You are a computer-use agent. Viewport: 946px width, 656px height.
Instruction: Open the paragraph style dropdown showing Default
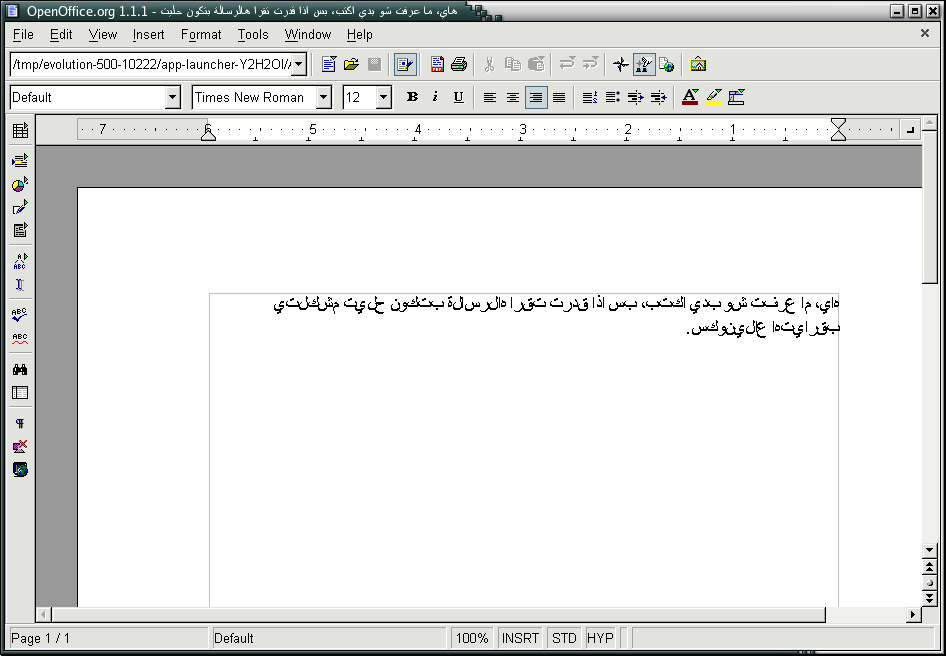tap(172, 97)
